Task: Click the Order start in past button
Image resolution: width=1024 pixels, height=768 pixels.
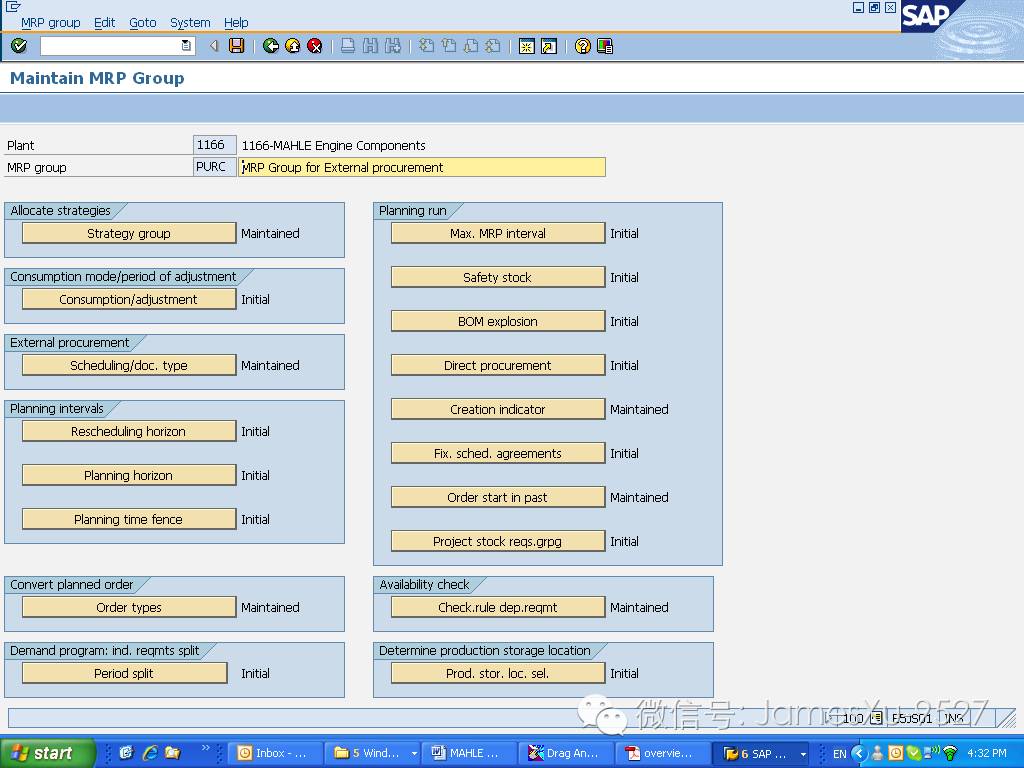Action: click(498, 497)
